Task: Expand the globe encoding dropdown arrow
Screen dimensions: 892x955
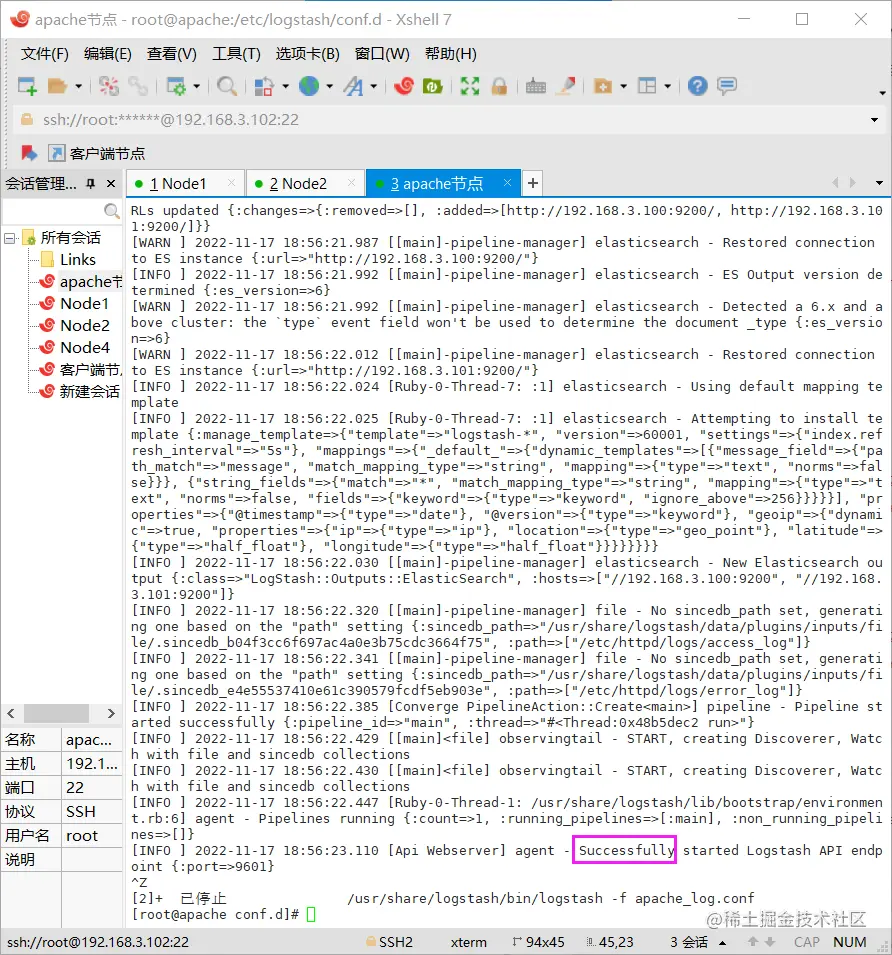Action: click(x=329, y=86)
